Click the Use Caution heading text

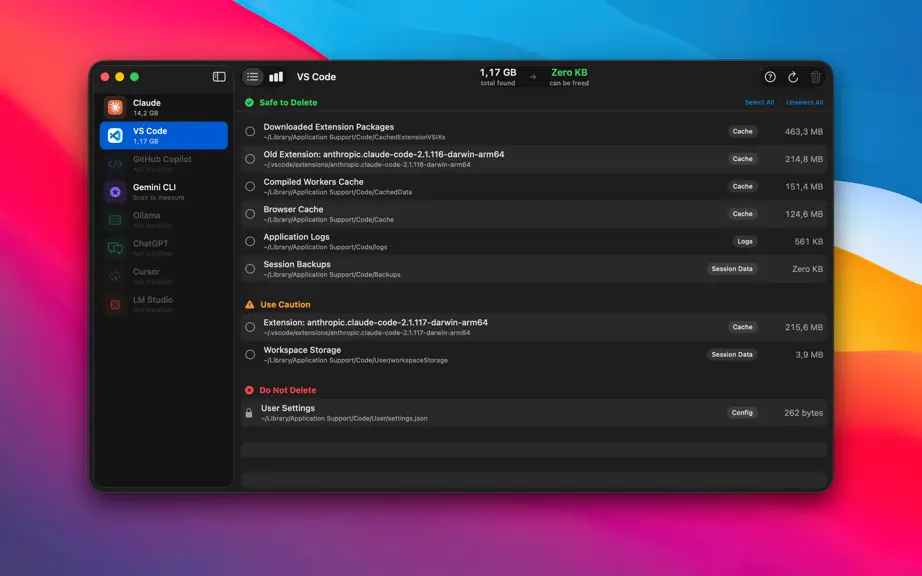[285, 304]
